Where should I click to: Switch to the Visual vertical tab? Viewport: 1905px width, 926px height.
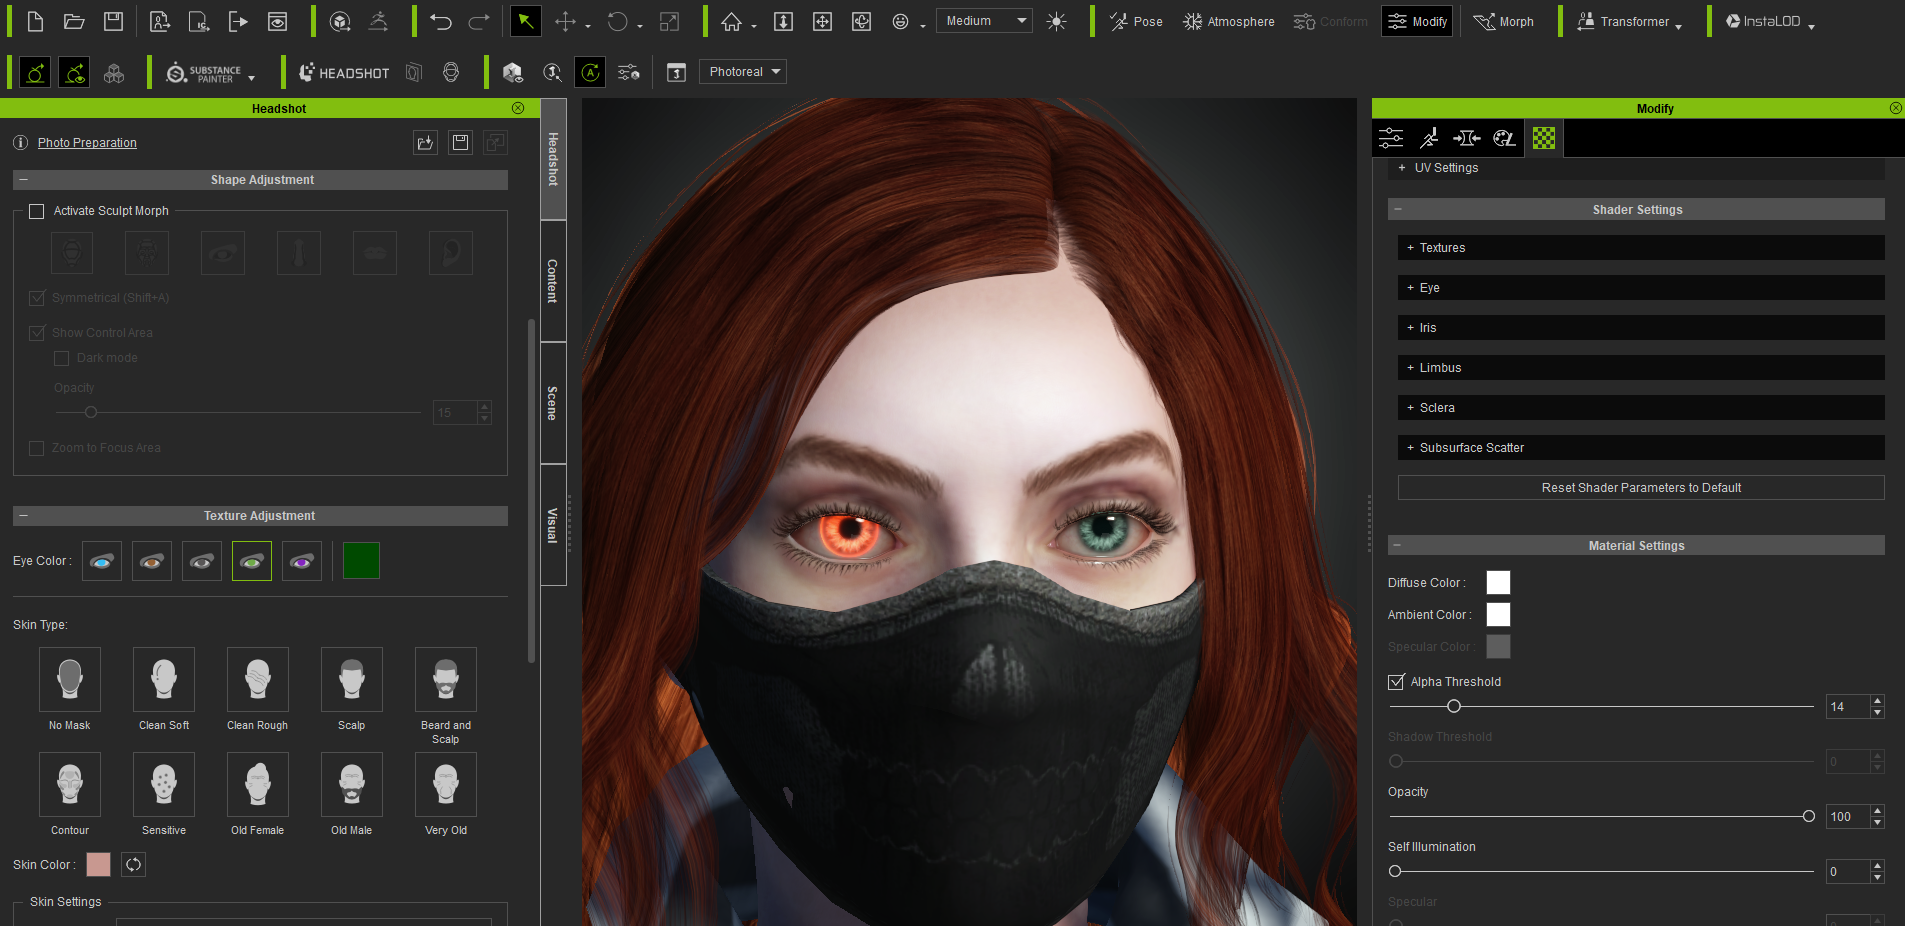point(553,525)
